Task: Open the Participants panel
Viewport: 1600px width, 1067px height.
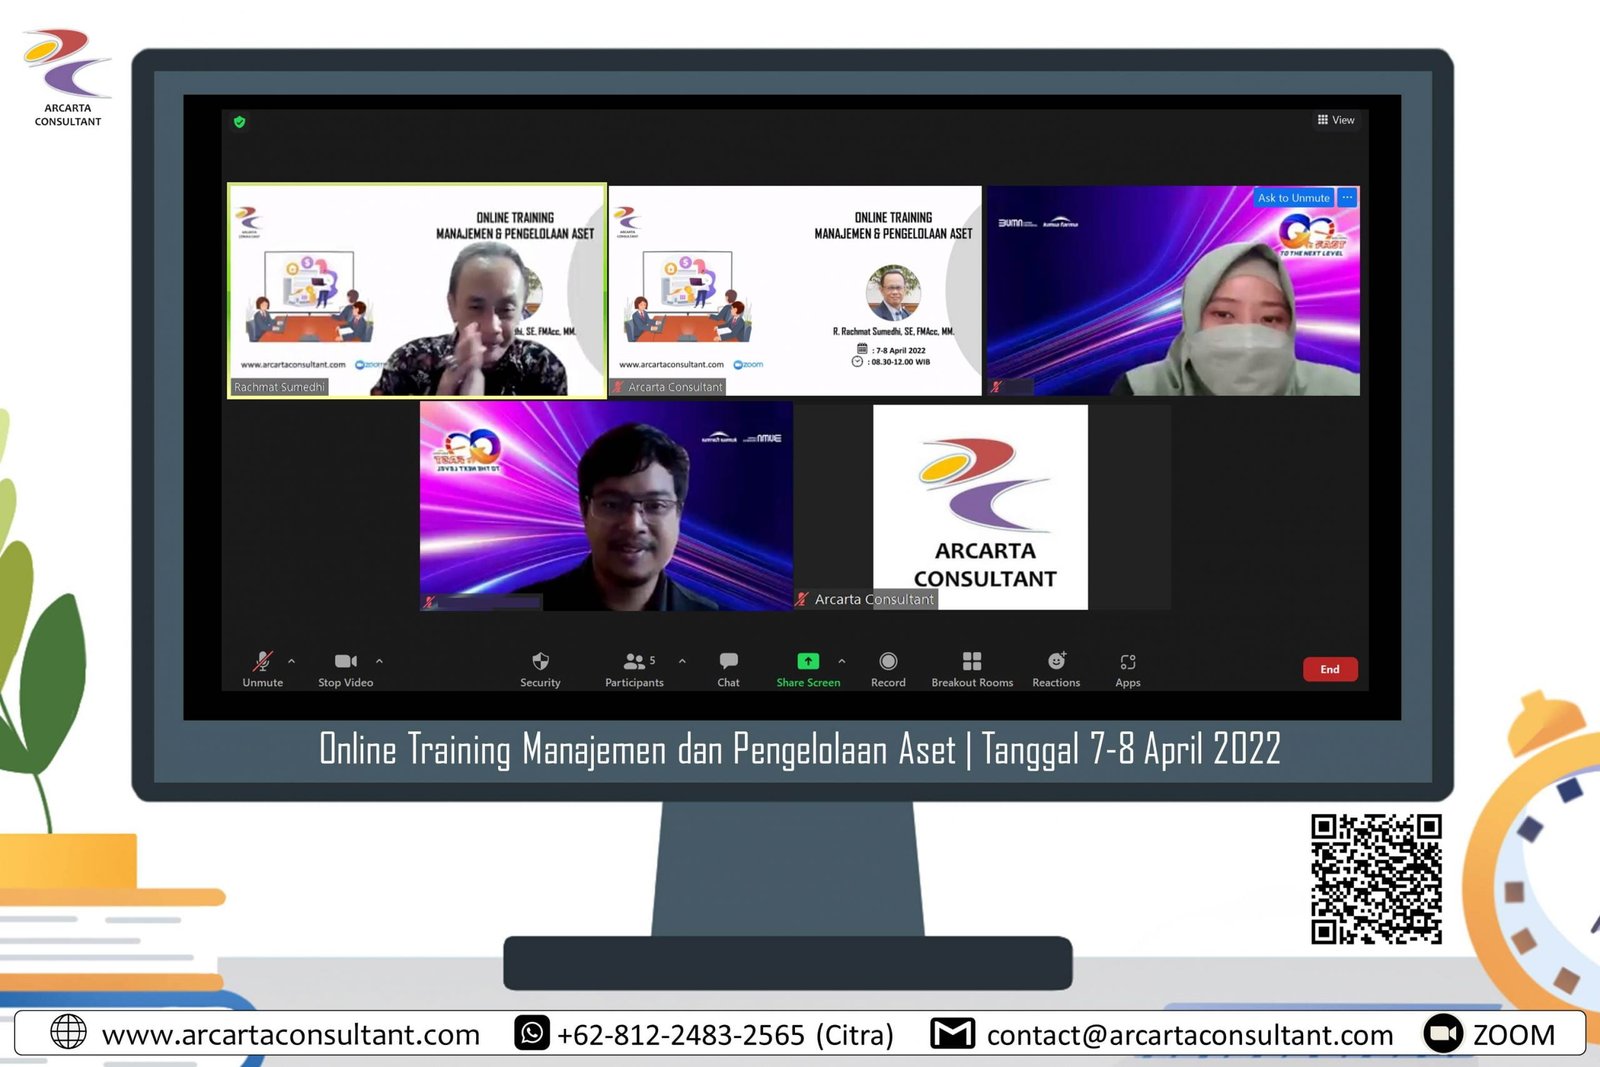Action: [x=634, y=662]
